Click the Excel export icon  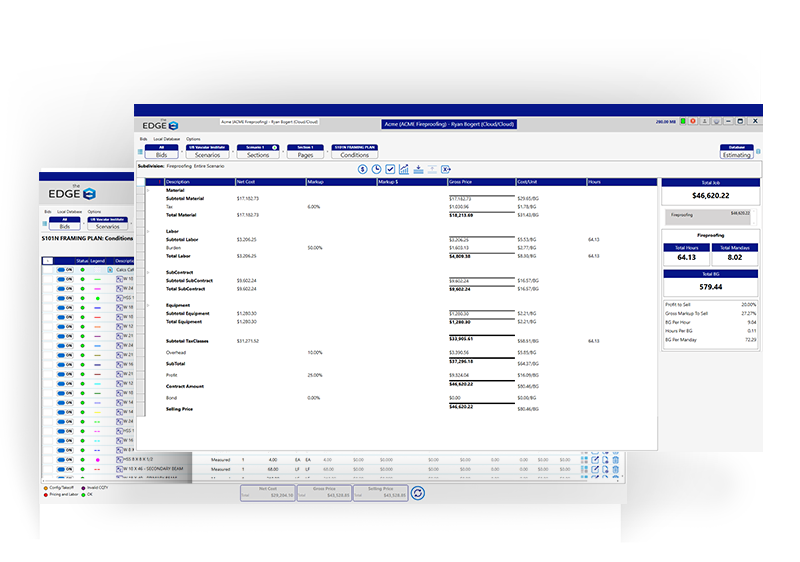click(446, 169)
